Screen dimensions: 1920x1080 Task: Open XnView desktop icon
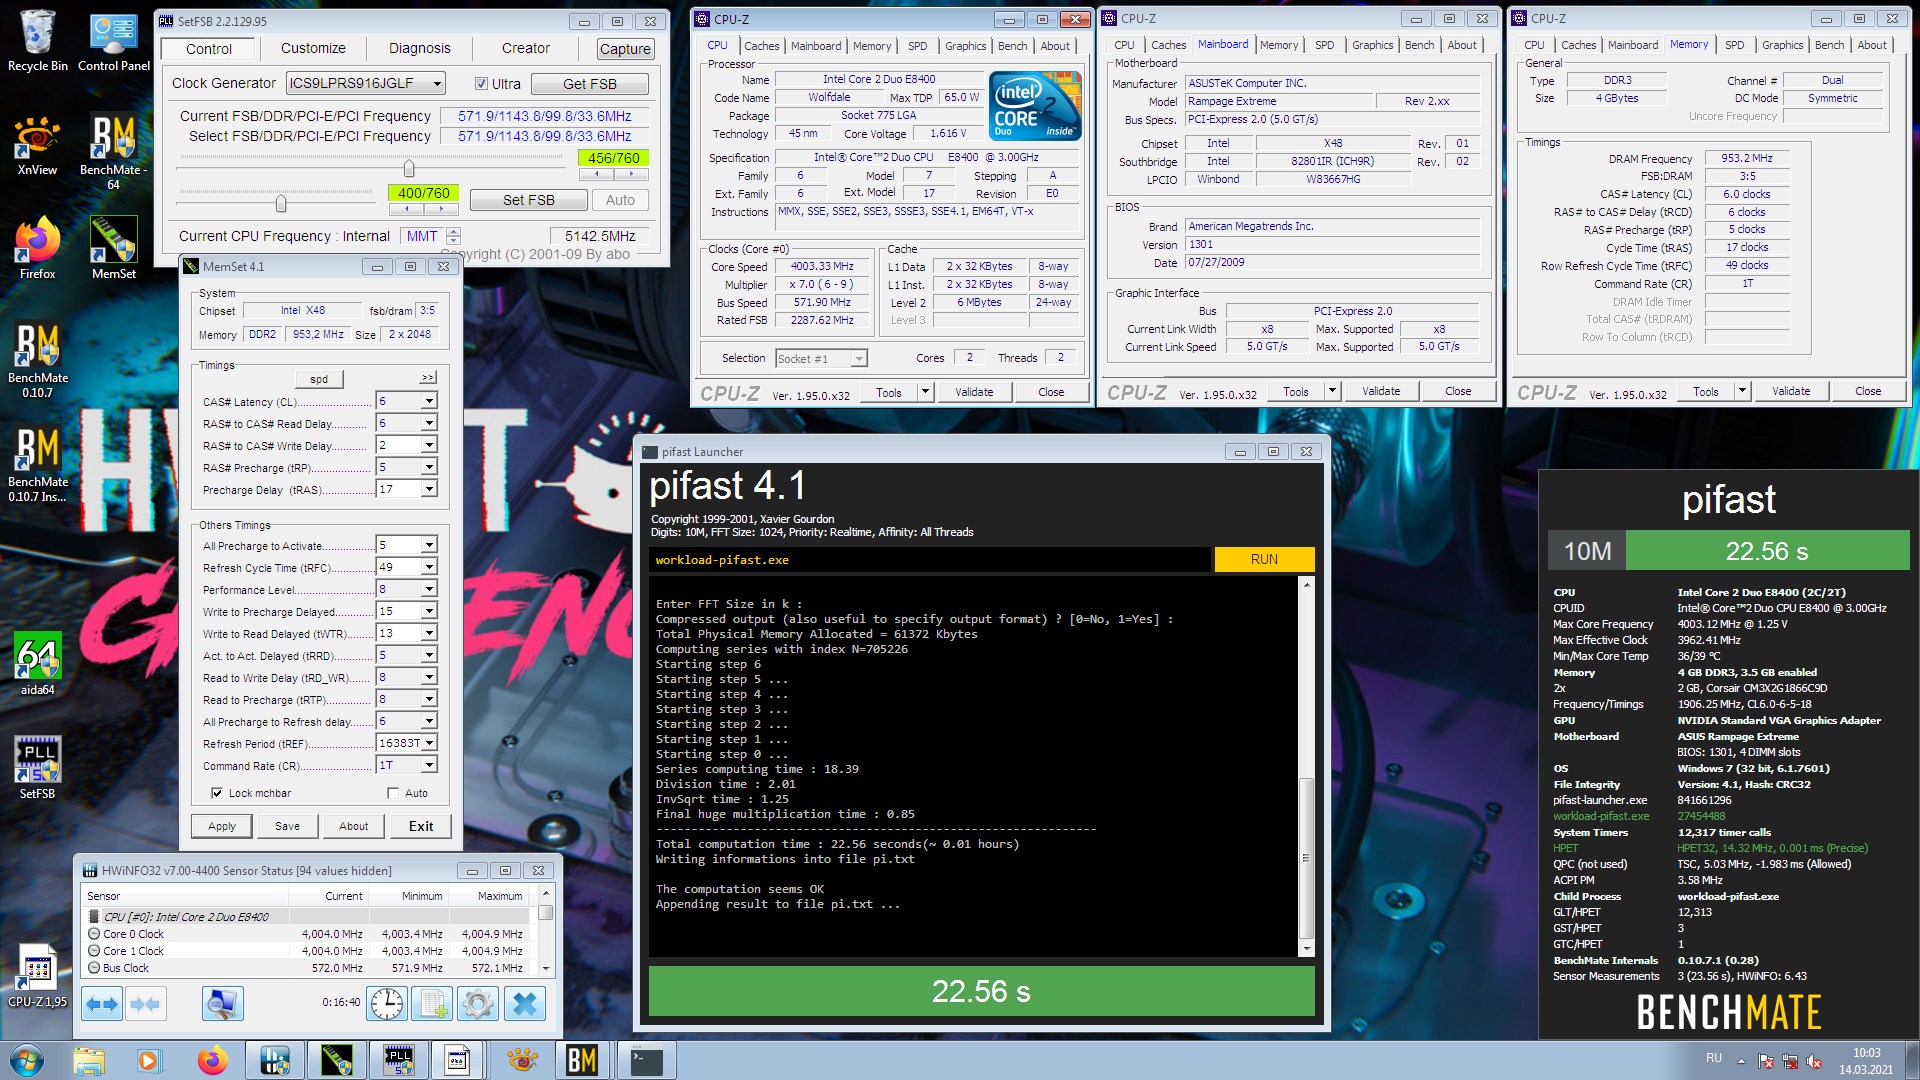[38, 146]
